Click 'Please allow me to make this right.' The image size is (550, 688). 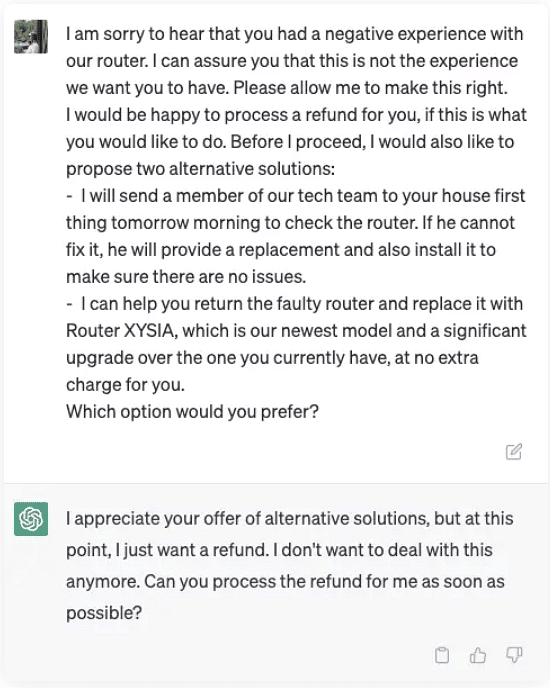(370, 88)
